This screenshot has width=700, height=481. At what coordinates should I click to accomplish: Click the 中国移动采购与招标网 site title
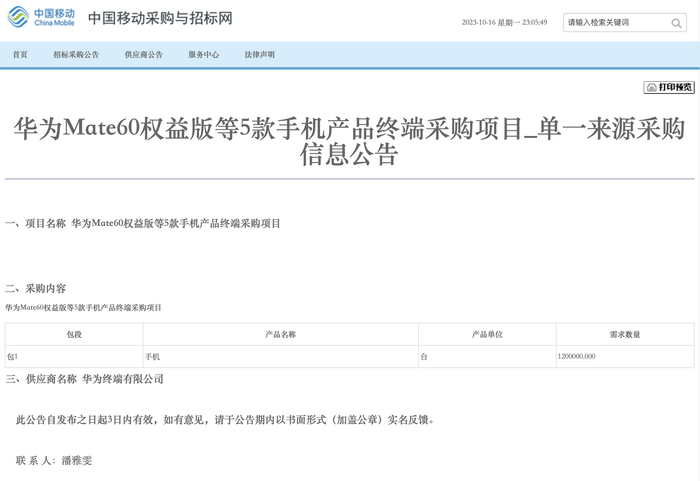[160, 18]
